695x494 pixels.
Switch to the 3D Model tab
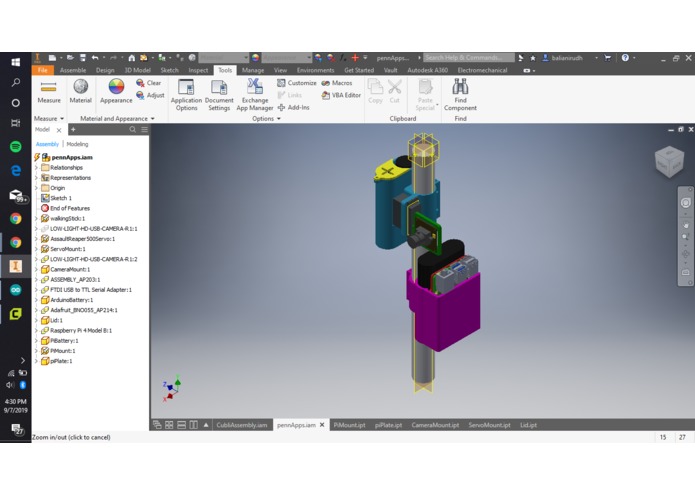click(137, 70)
